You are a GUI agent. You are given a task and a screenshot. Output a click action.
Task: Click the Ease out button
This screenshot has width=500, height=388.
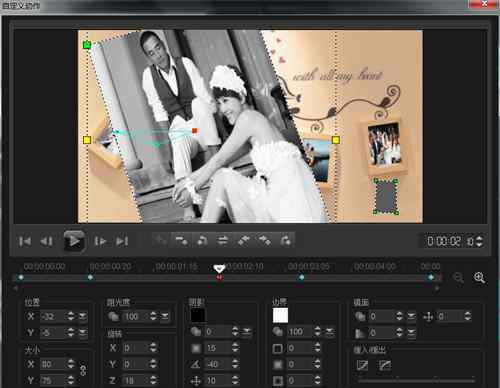point(385,365)
